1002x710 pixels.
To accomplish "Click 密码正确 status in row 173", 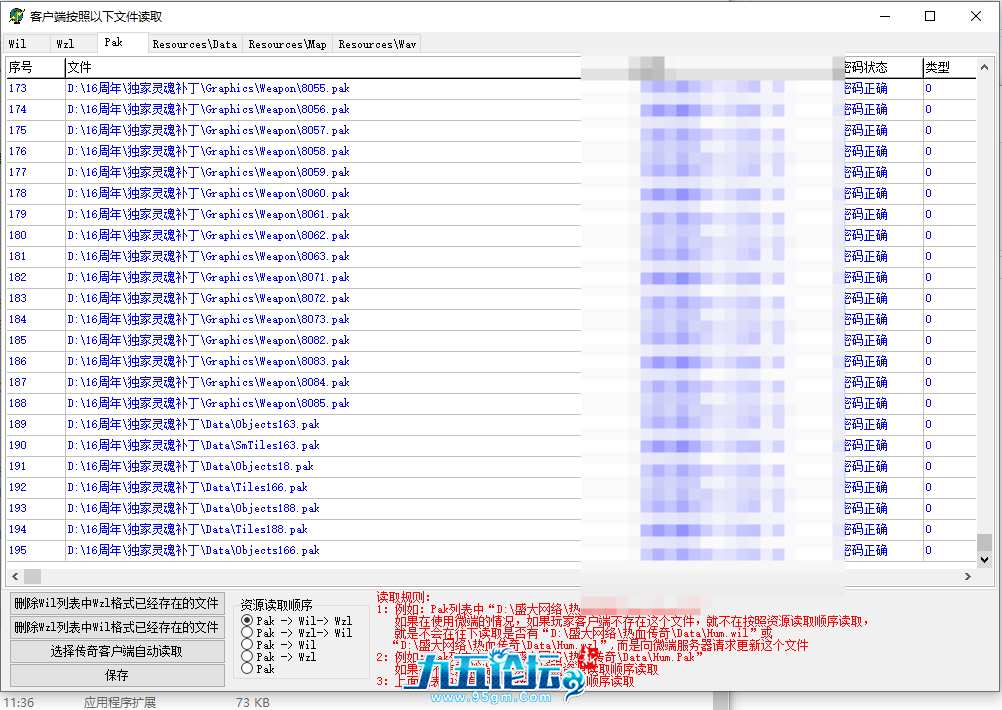I will 866,88.
